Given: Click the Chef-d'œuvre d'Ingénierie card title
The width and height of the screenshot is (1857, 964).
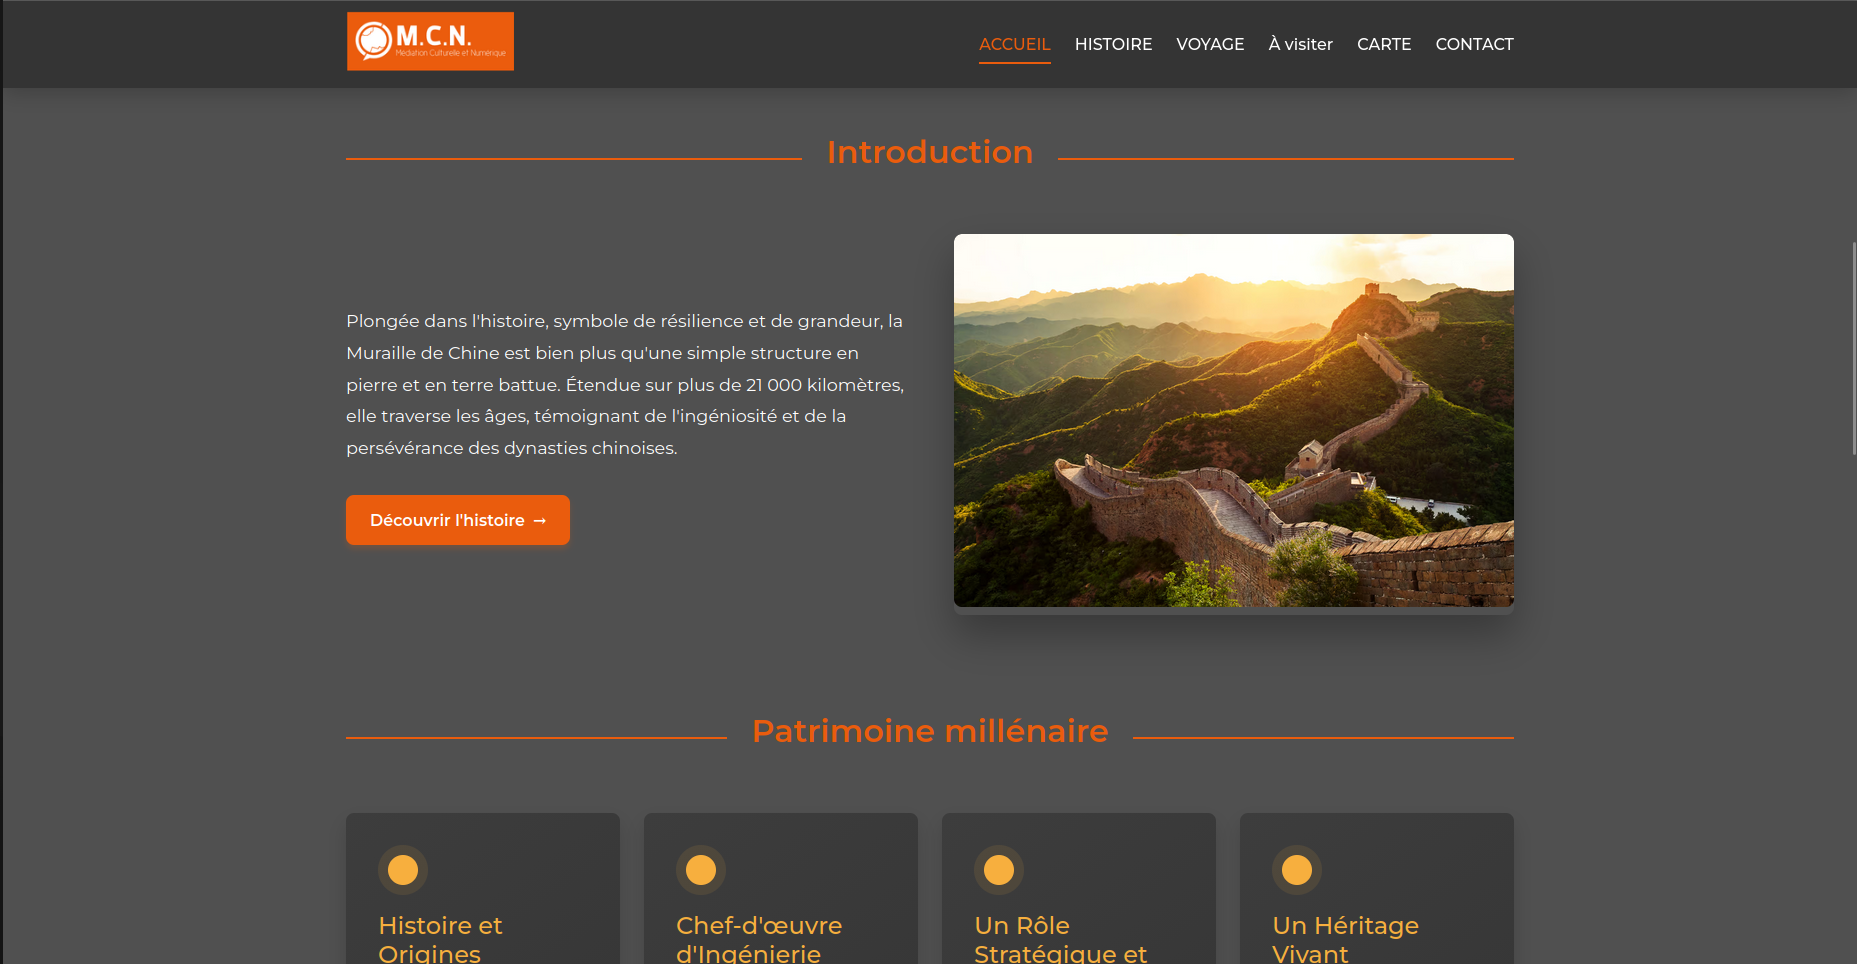Looking at the screenshot, I should click(x=758, y=938).
